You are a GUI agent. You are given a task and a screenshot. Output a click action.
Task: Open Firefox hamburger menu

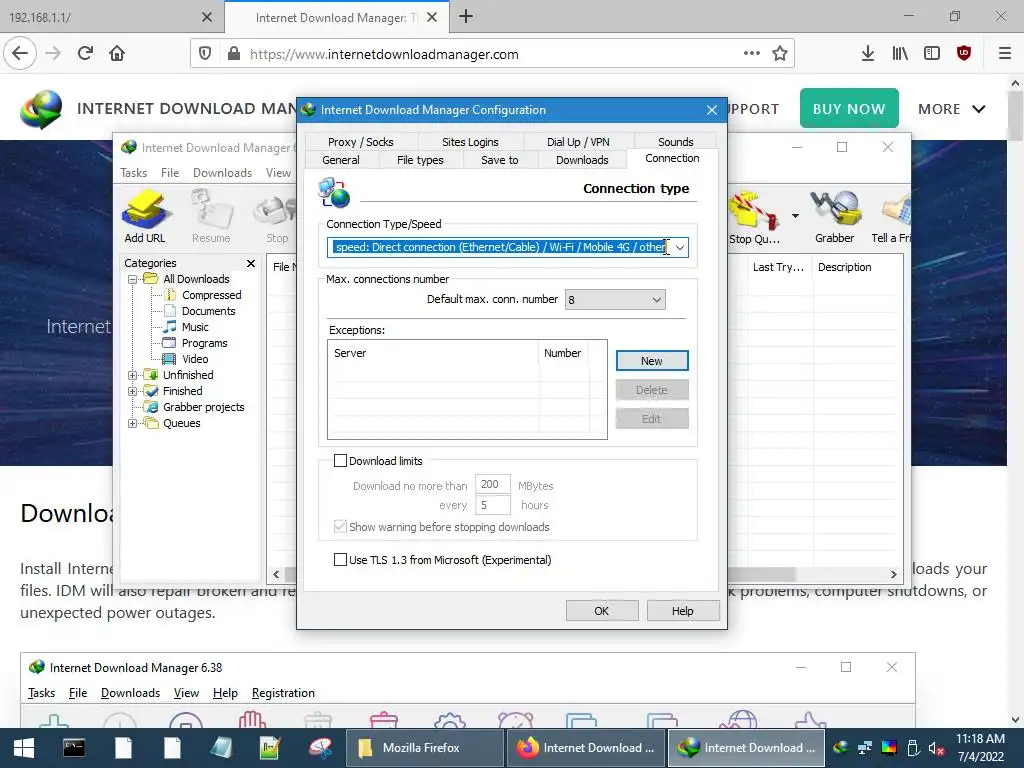[1005, 54]
